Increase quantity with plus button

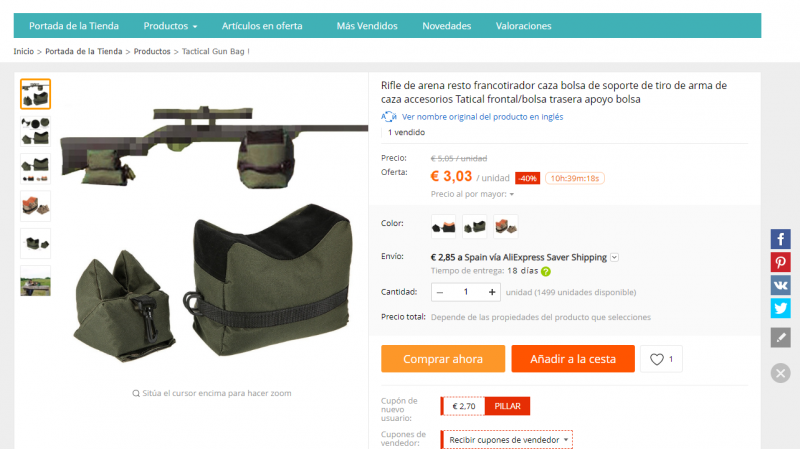click(x=492, y=292)
